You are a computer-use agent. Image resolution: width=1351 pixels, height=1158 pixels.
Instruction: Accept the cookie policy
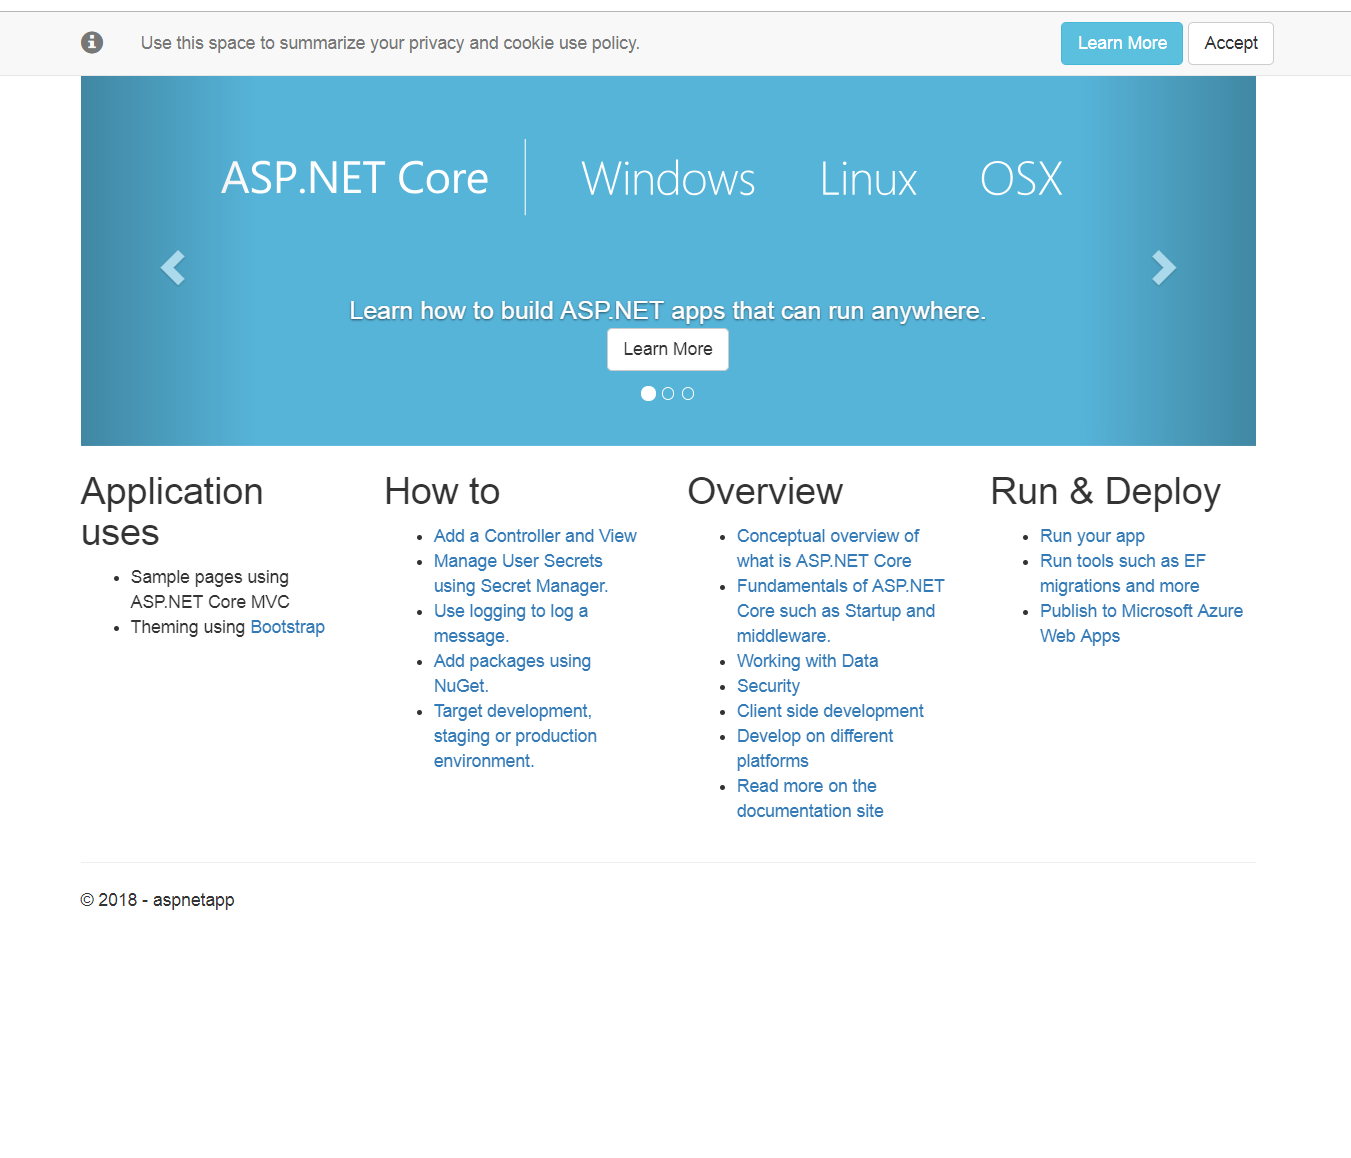pyautogui.click(x=1231, y=43)
